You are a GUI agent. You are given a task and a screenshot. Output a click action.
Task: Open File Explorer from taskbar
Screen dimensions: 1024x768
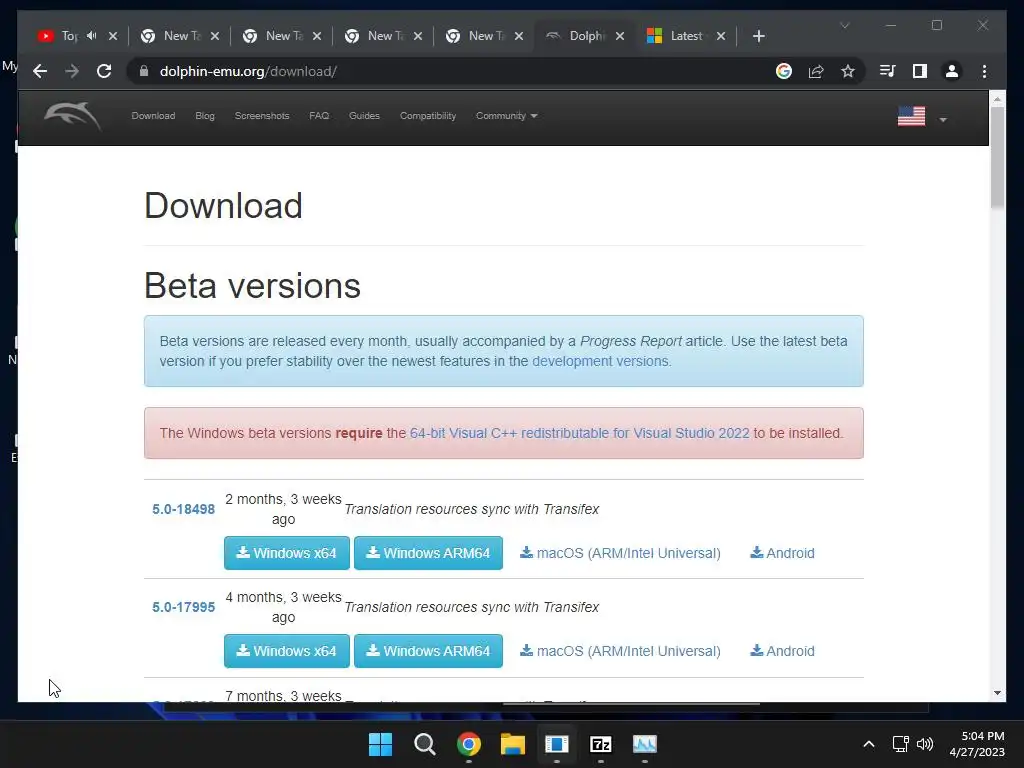[513, 744]
